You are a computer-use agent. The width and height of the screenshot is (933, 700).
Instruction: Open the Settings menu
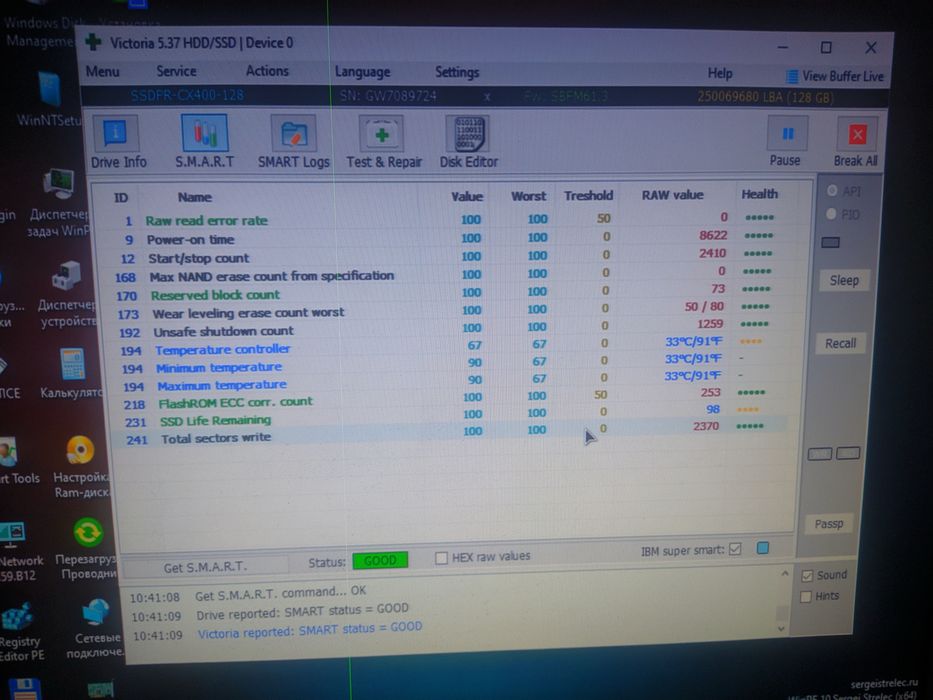[457, 72]
